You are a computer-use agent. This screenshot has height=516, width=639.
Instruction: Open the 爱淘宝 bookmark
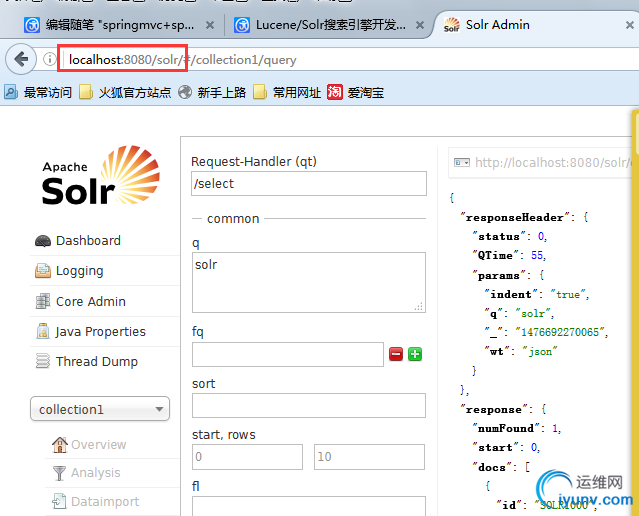[355, 92]
